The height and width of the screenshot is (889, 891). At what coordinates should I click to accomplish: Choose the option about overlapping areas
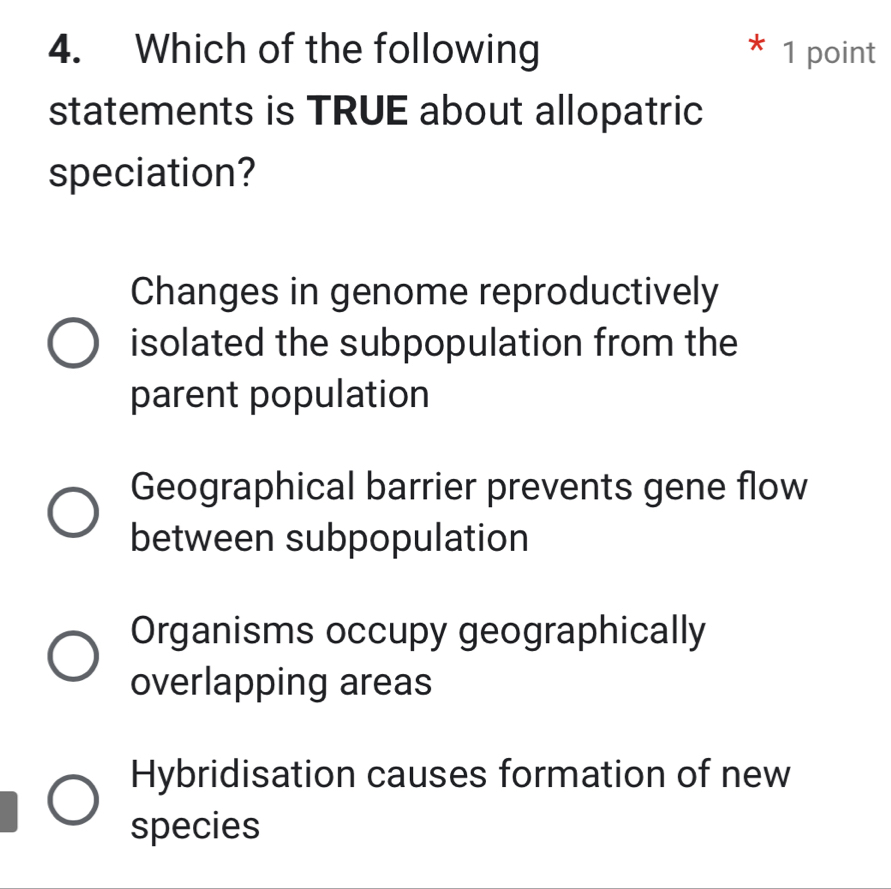[x=73, y=654]
